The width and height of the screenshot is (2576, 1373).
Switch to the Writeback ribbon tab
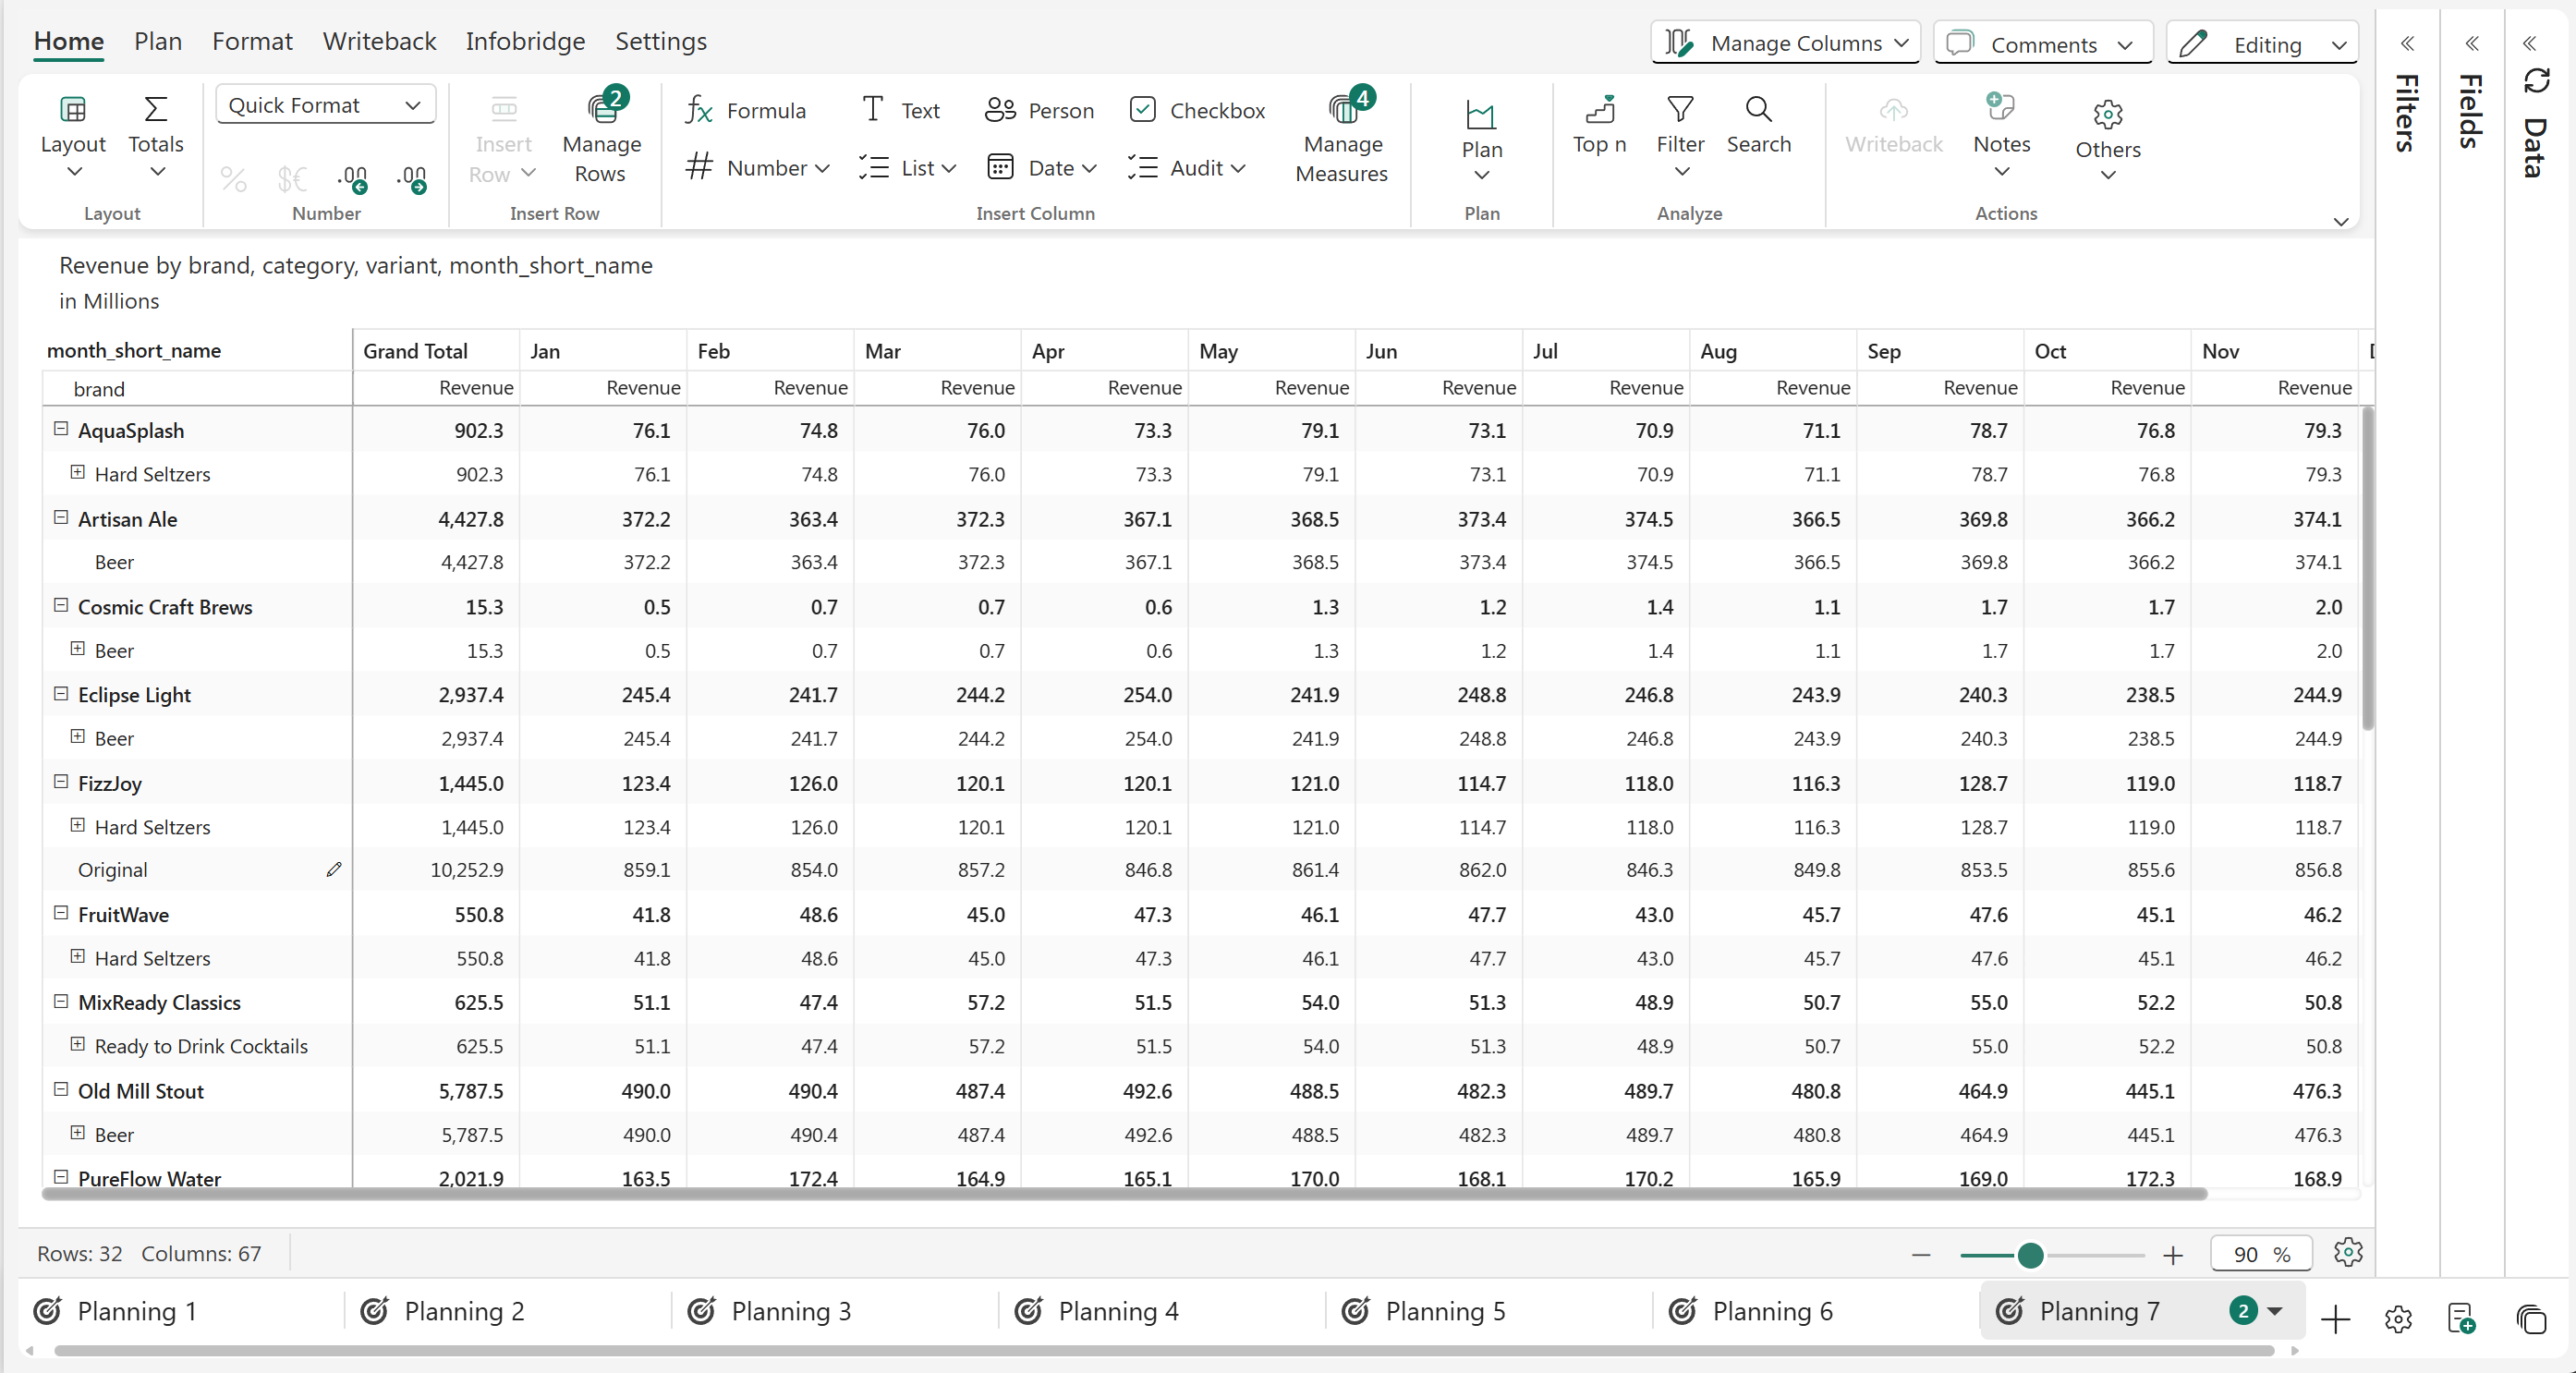coord(379,41)
